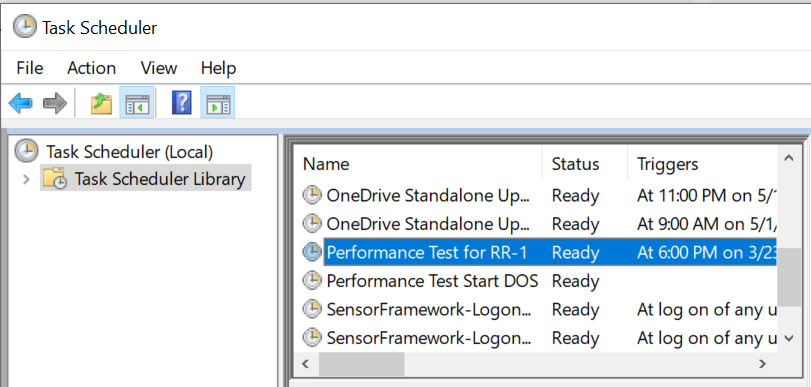Open the File menu
The image size is (811, 387).
pos(30,68)
